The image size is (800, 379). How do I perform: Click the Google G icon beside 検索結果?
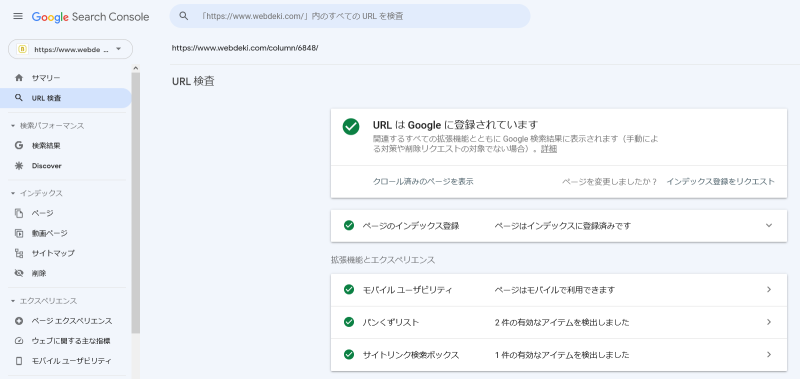pyautogui.click(x=19, y=145)
